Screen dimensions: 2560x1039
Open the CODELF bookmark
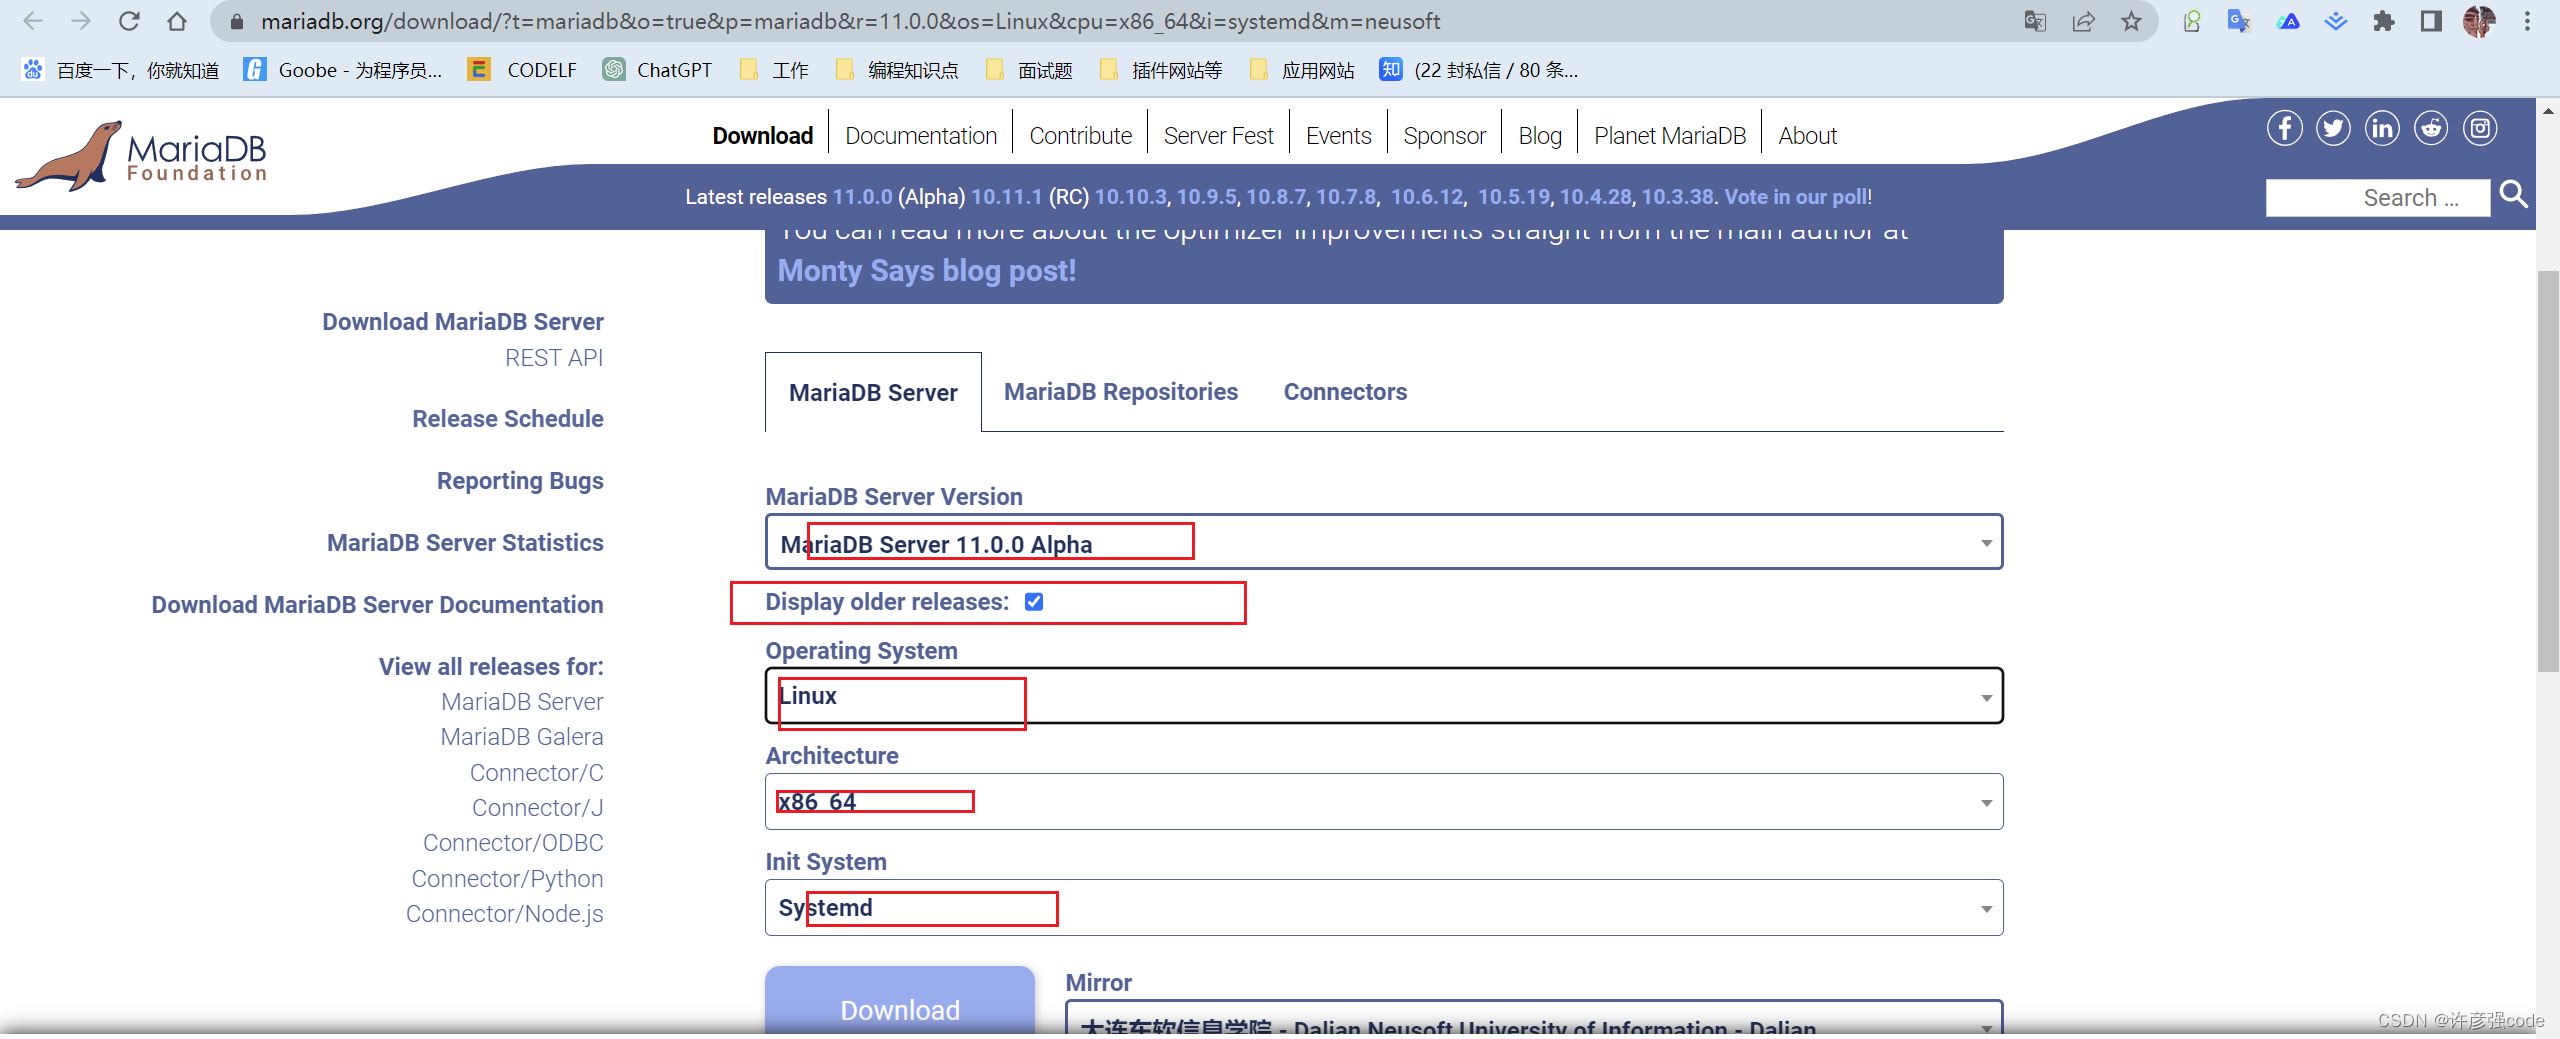coord(523,70)
